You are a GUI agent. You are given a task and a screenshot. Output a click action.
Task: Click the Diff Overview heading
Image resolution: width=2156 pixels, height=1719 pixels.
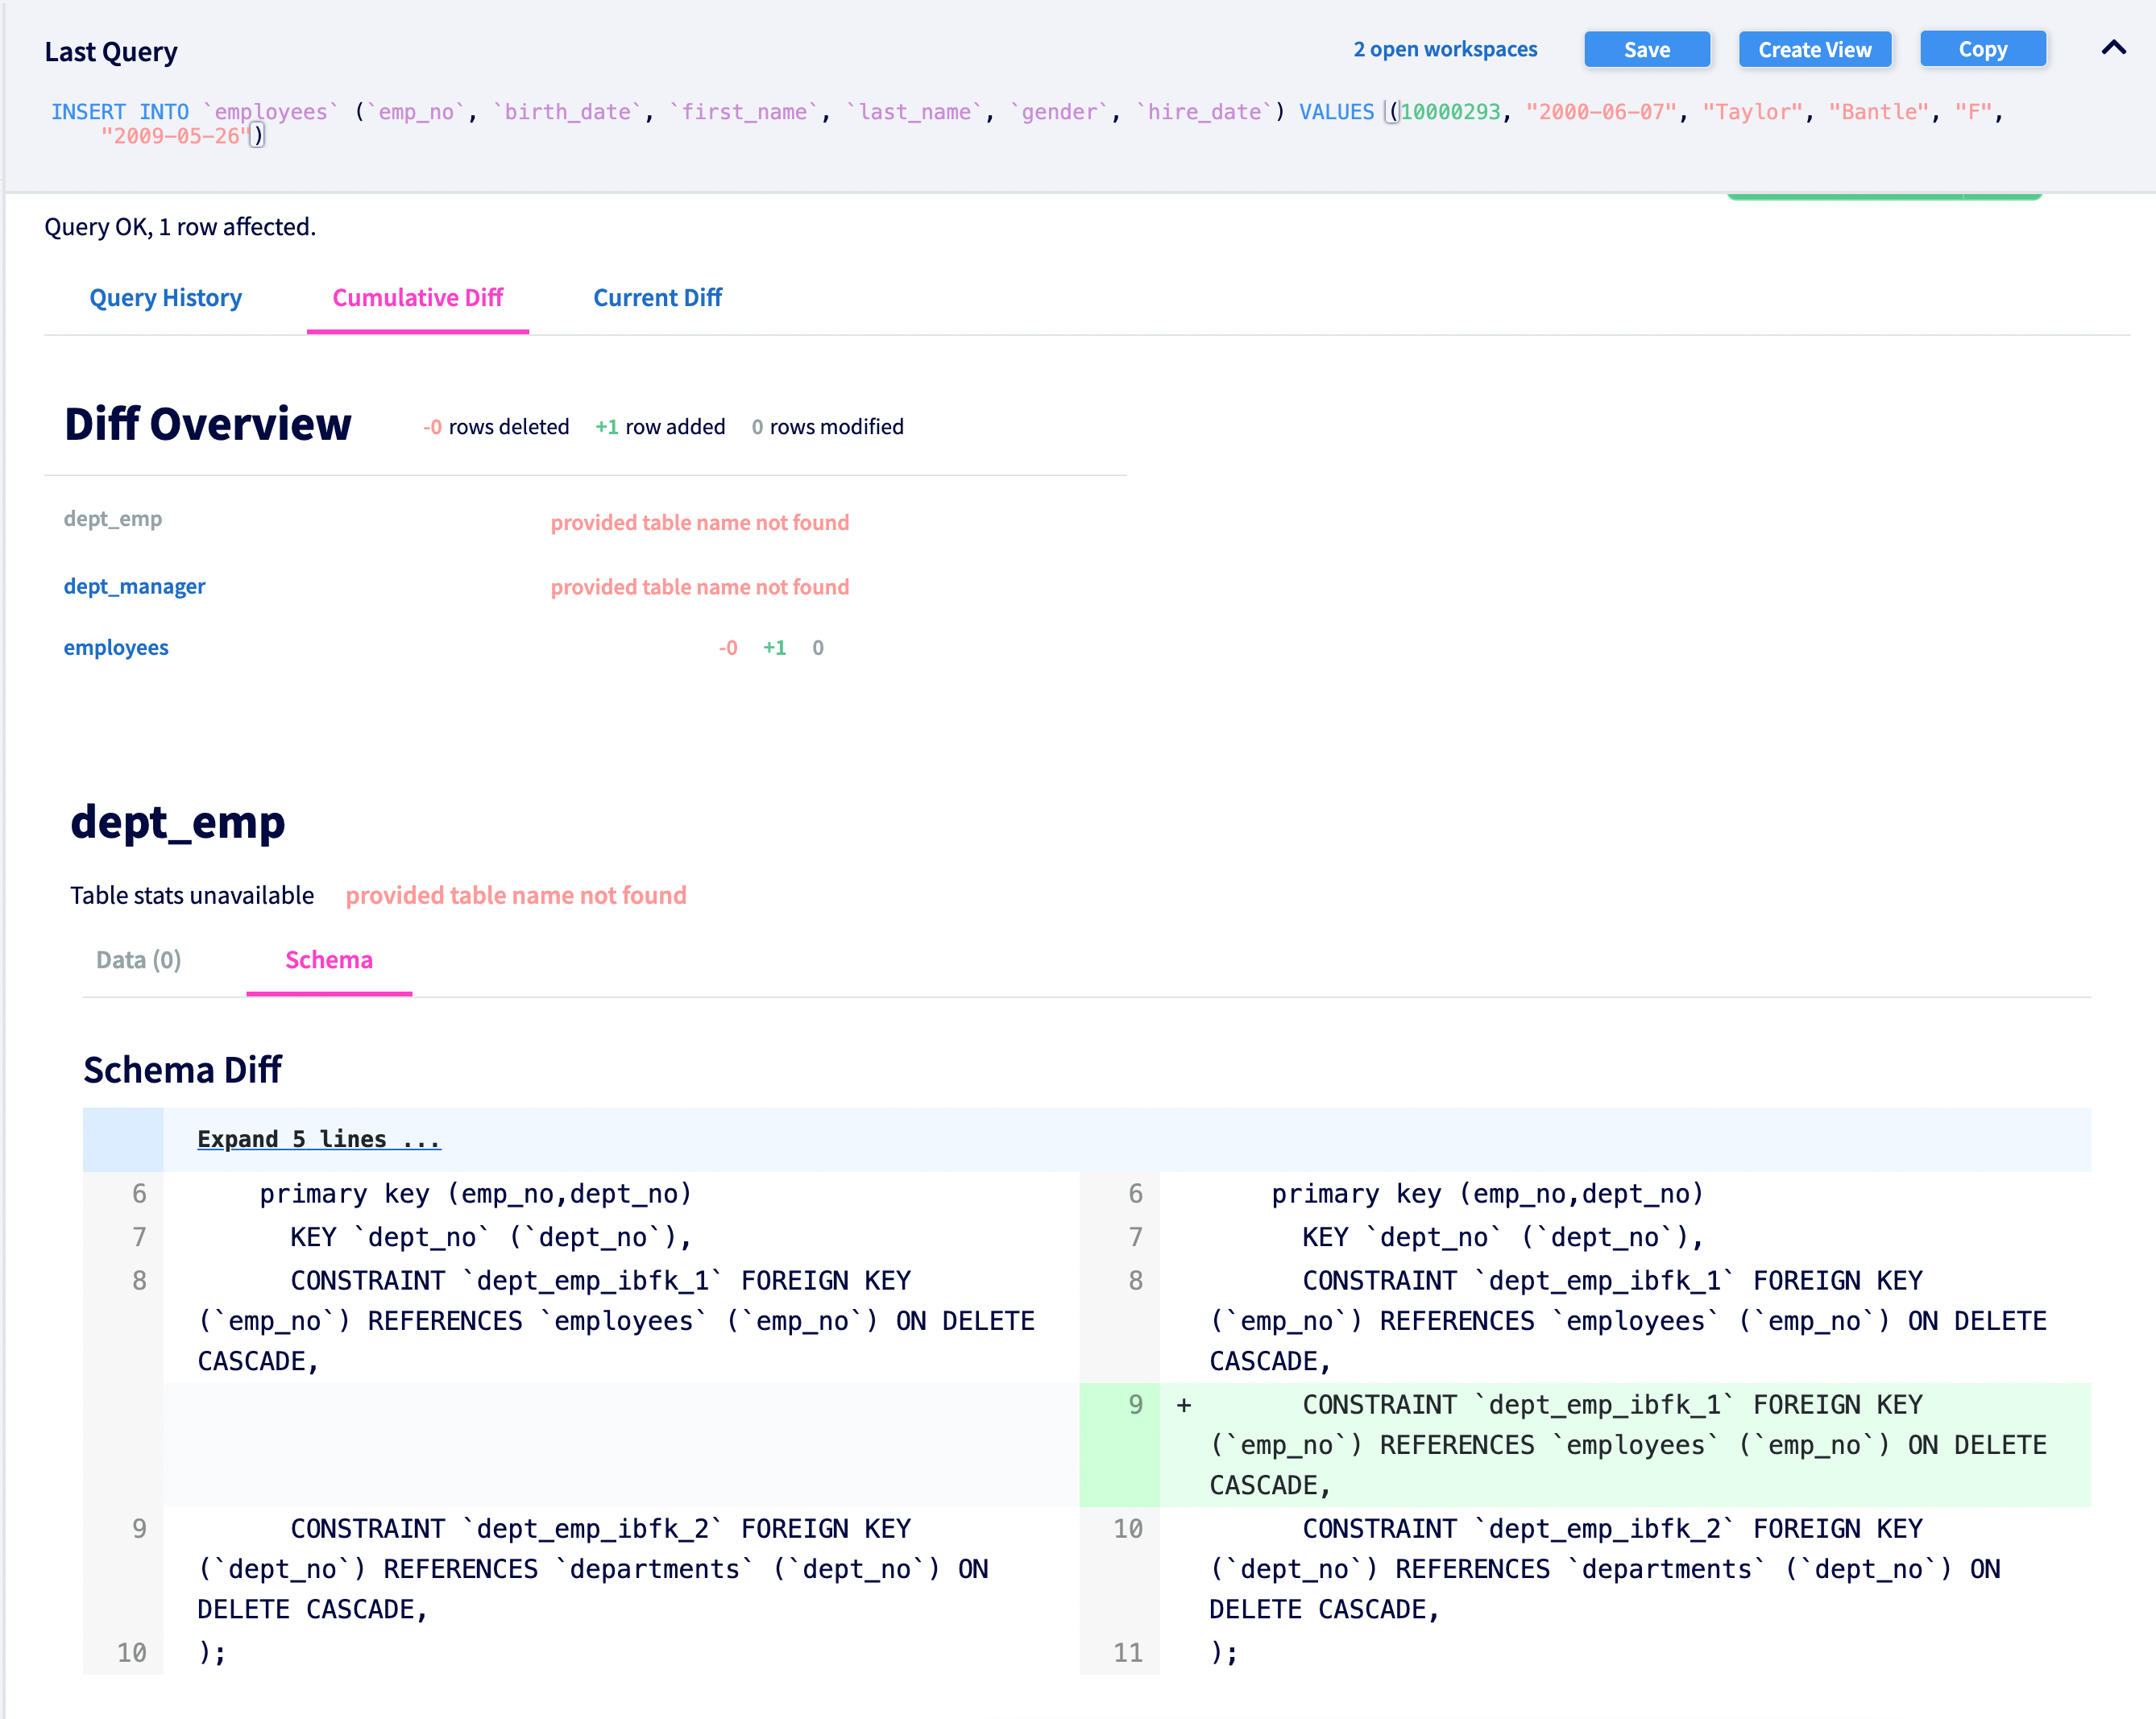click(207, 424)
